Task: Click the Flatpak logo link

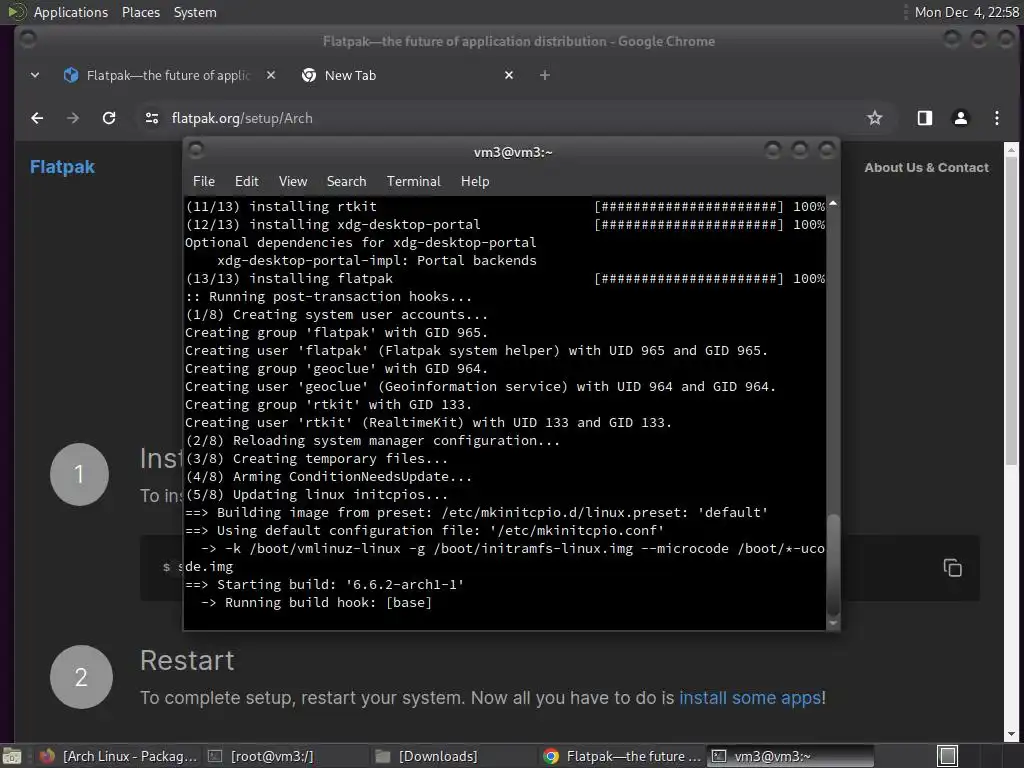Action: [63, 167]
